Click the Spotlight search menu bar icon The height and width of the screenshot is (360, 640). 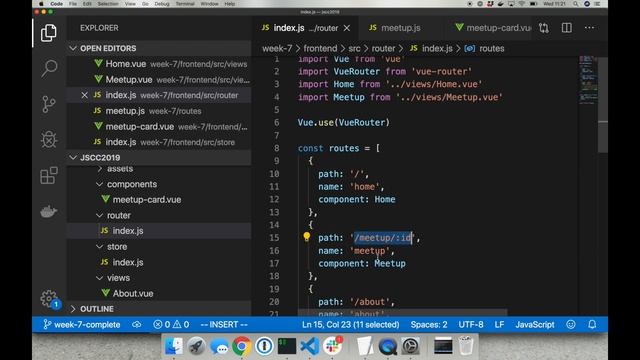coord(576,4)
